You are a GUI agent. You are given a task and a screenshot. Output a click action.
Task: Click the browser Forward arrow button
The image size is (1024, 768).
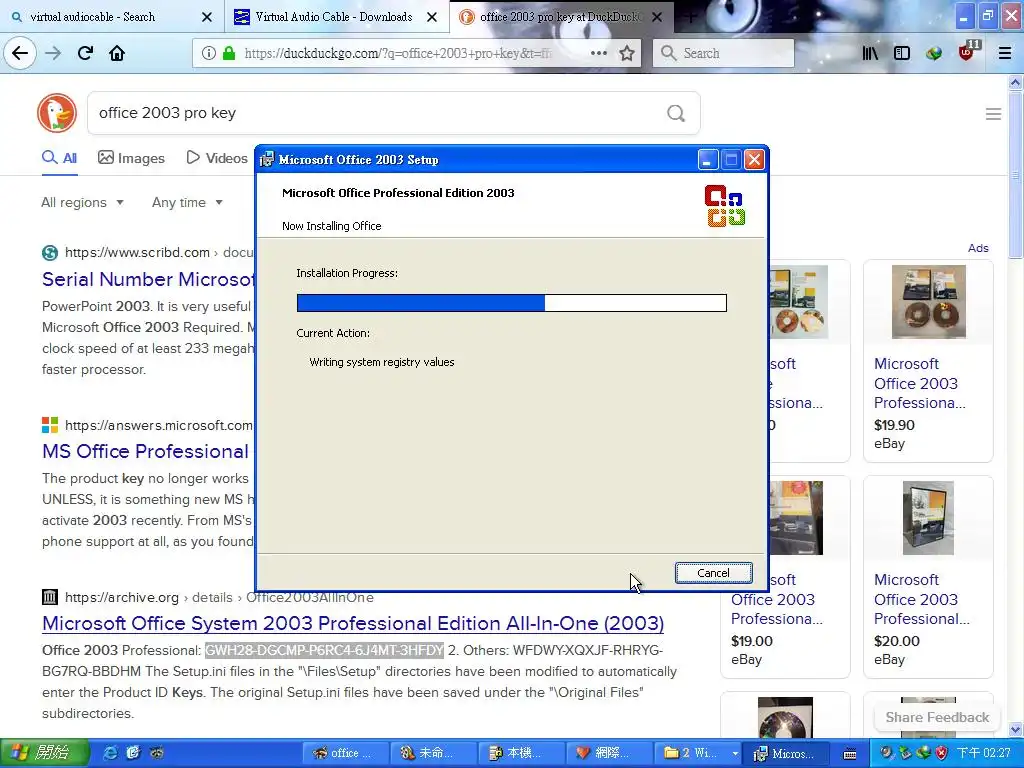(x=53, y=53)
